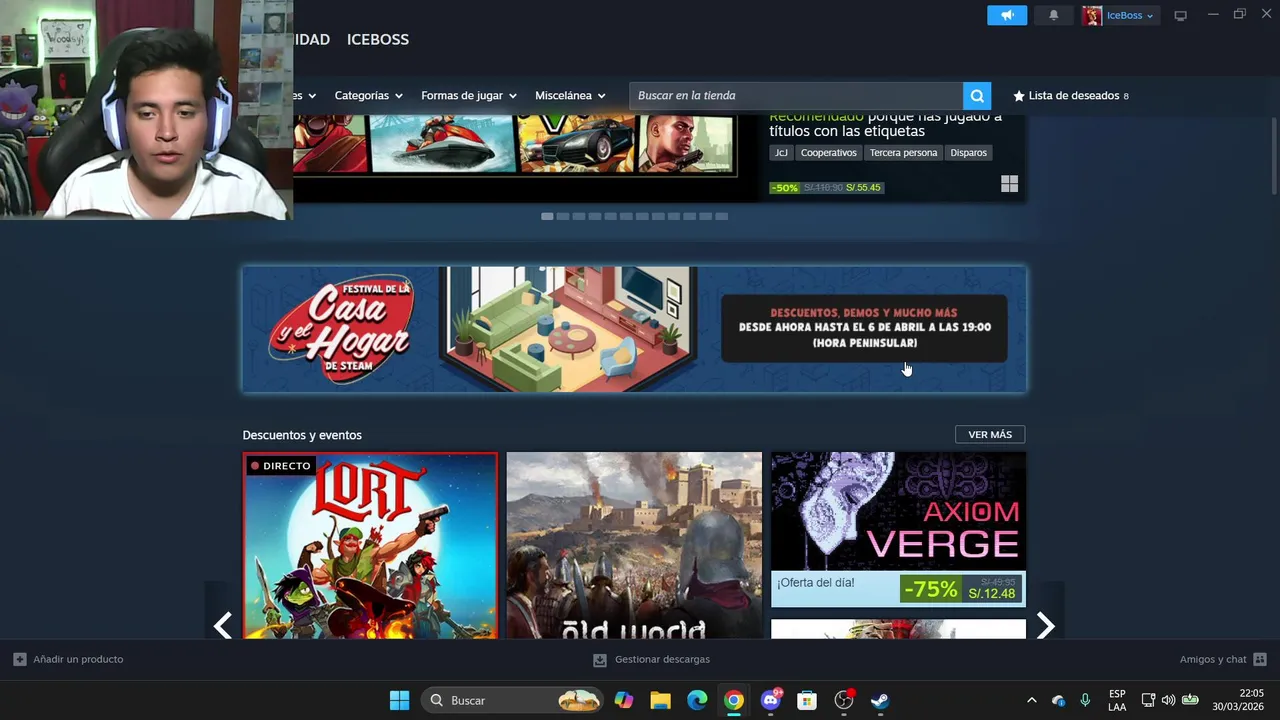The image size is (1280, 720).
Task: Switch to Big Picture mode monitor icon
Action: (x=1180, y=15)
